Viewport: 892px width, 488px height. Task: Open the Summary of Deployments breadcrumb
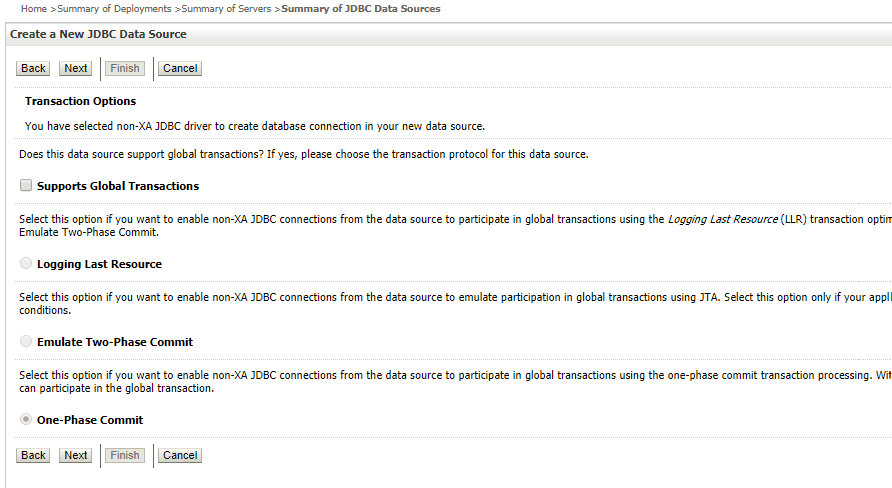click(114, 9)
